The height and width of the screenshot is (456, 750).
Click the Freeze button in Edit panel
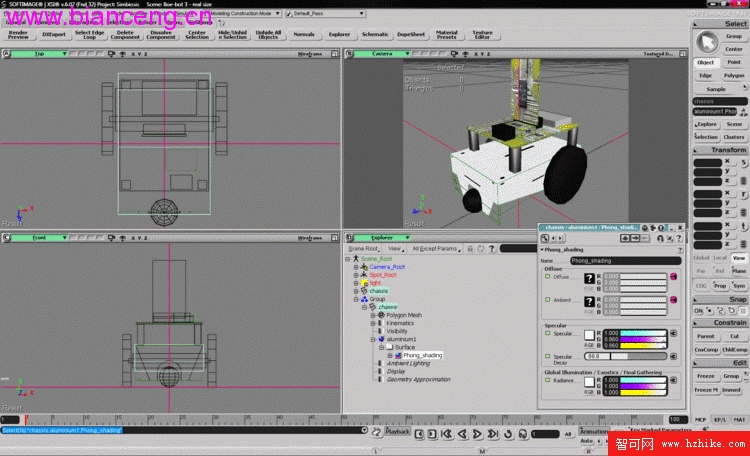[706, 376]
